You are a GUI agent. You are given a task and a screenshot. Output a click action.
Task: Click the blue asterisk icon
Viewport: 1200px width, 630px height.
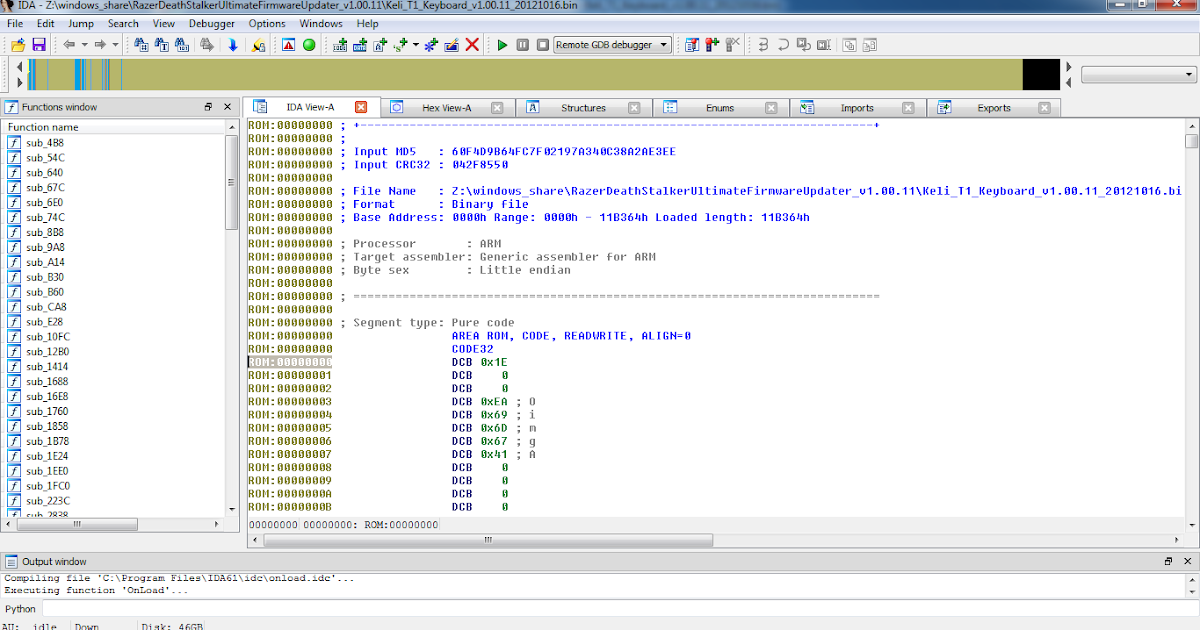pos(430,45)
